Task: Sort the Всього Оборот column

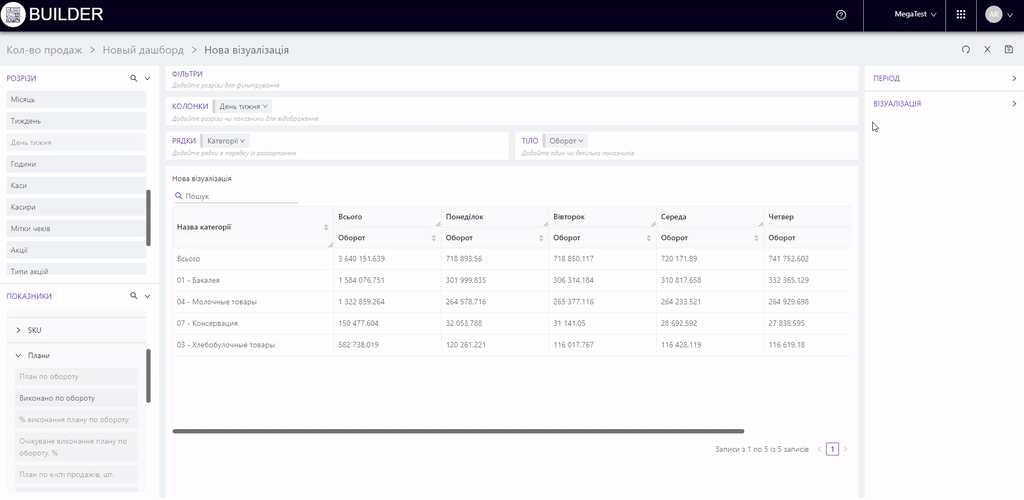Action: [x=433, y=238]
